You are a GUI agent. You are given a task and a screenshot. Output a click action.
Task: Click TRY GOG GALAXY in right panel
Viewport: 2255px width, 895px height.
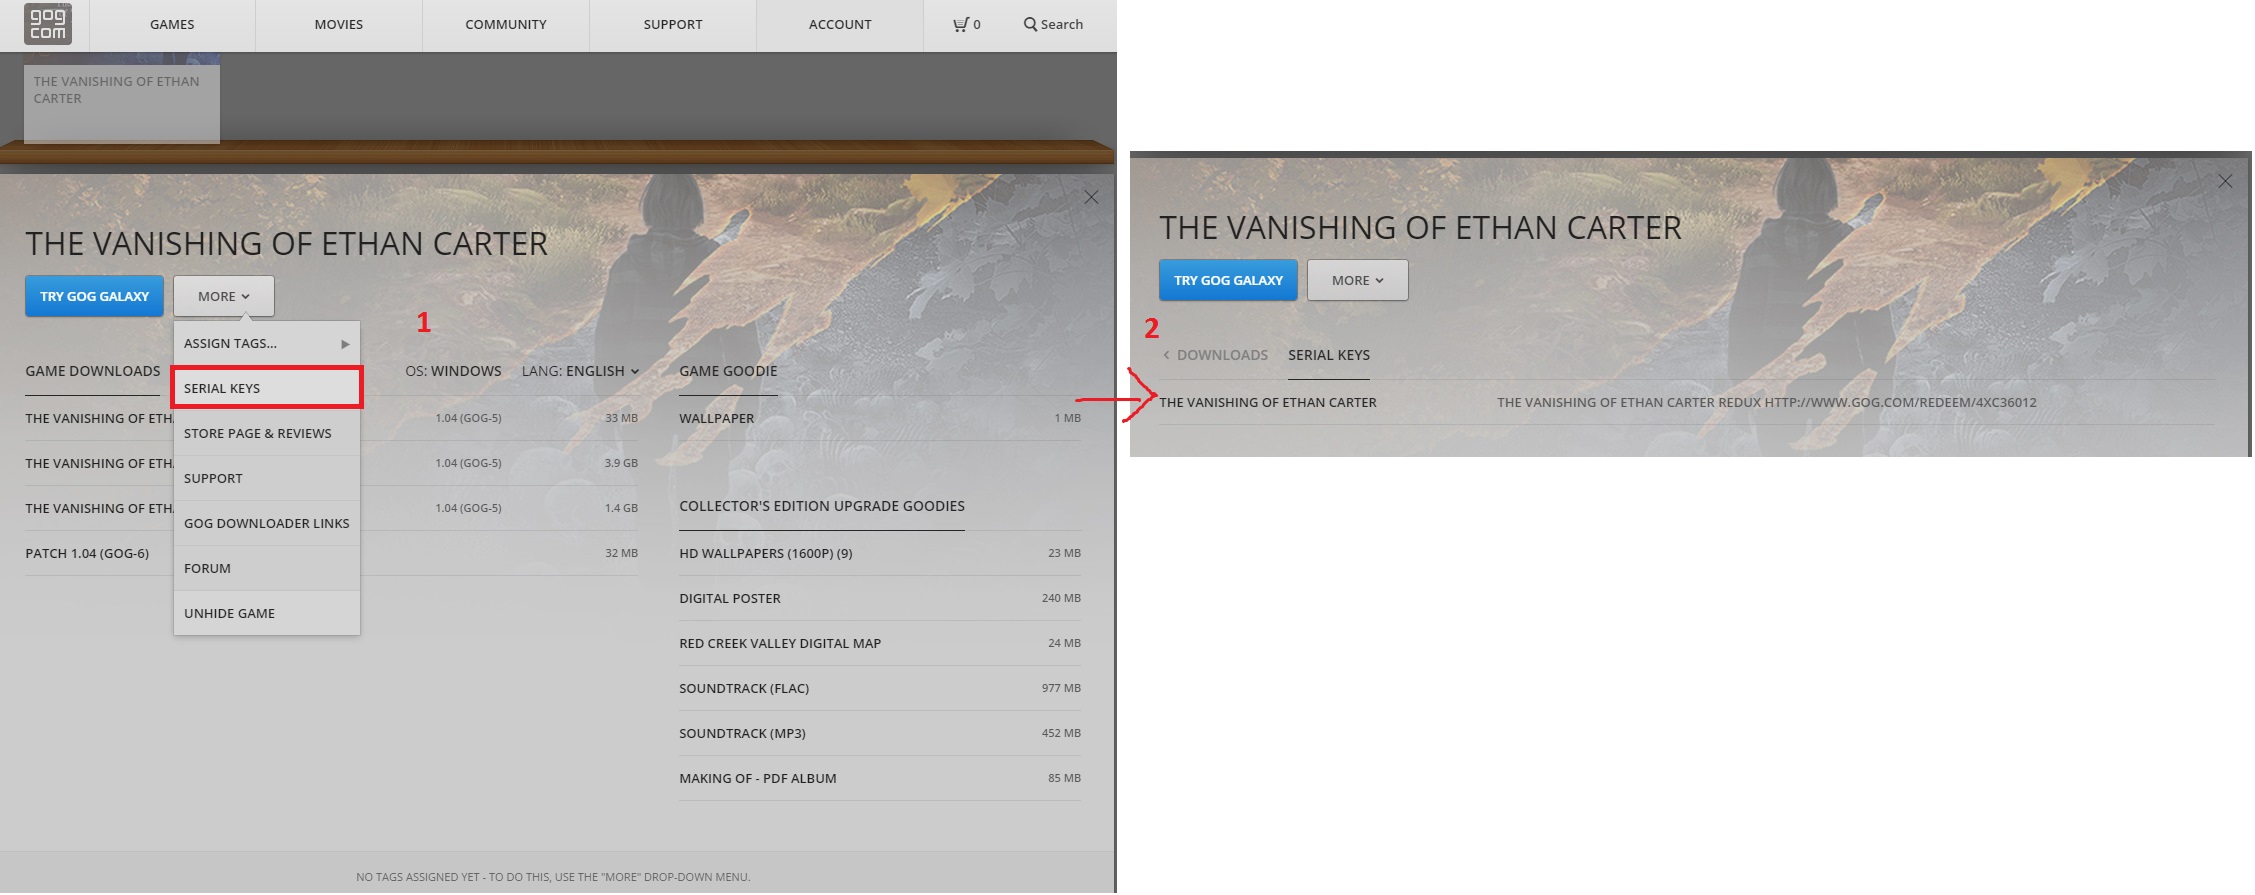point(1228,280)
